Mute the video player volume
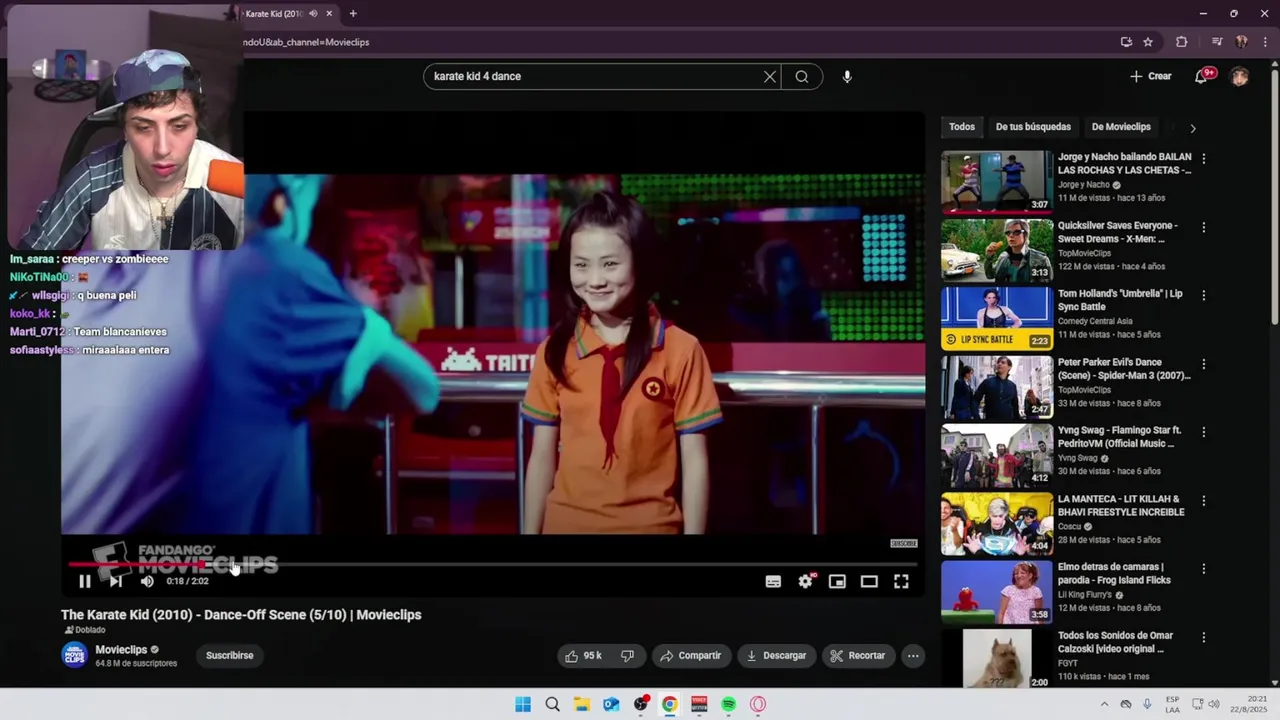 pyautogui.click(x=147, y=581)
